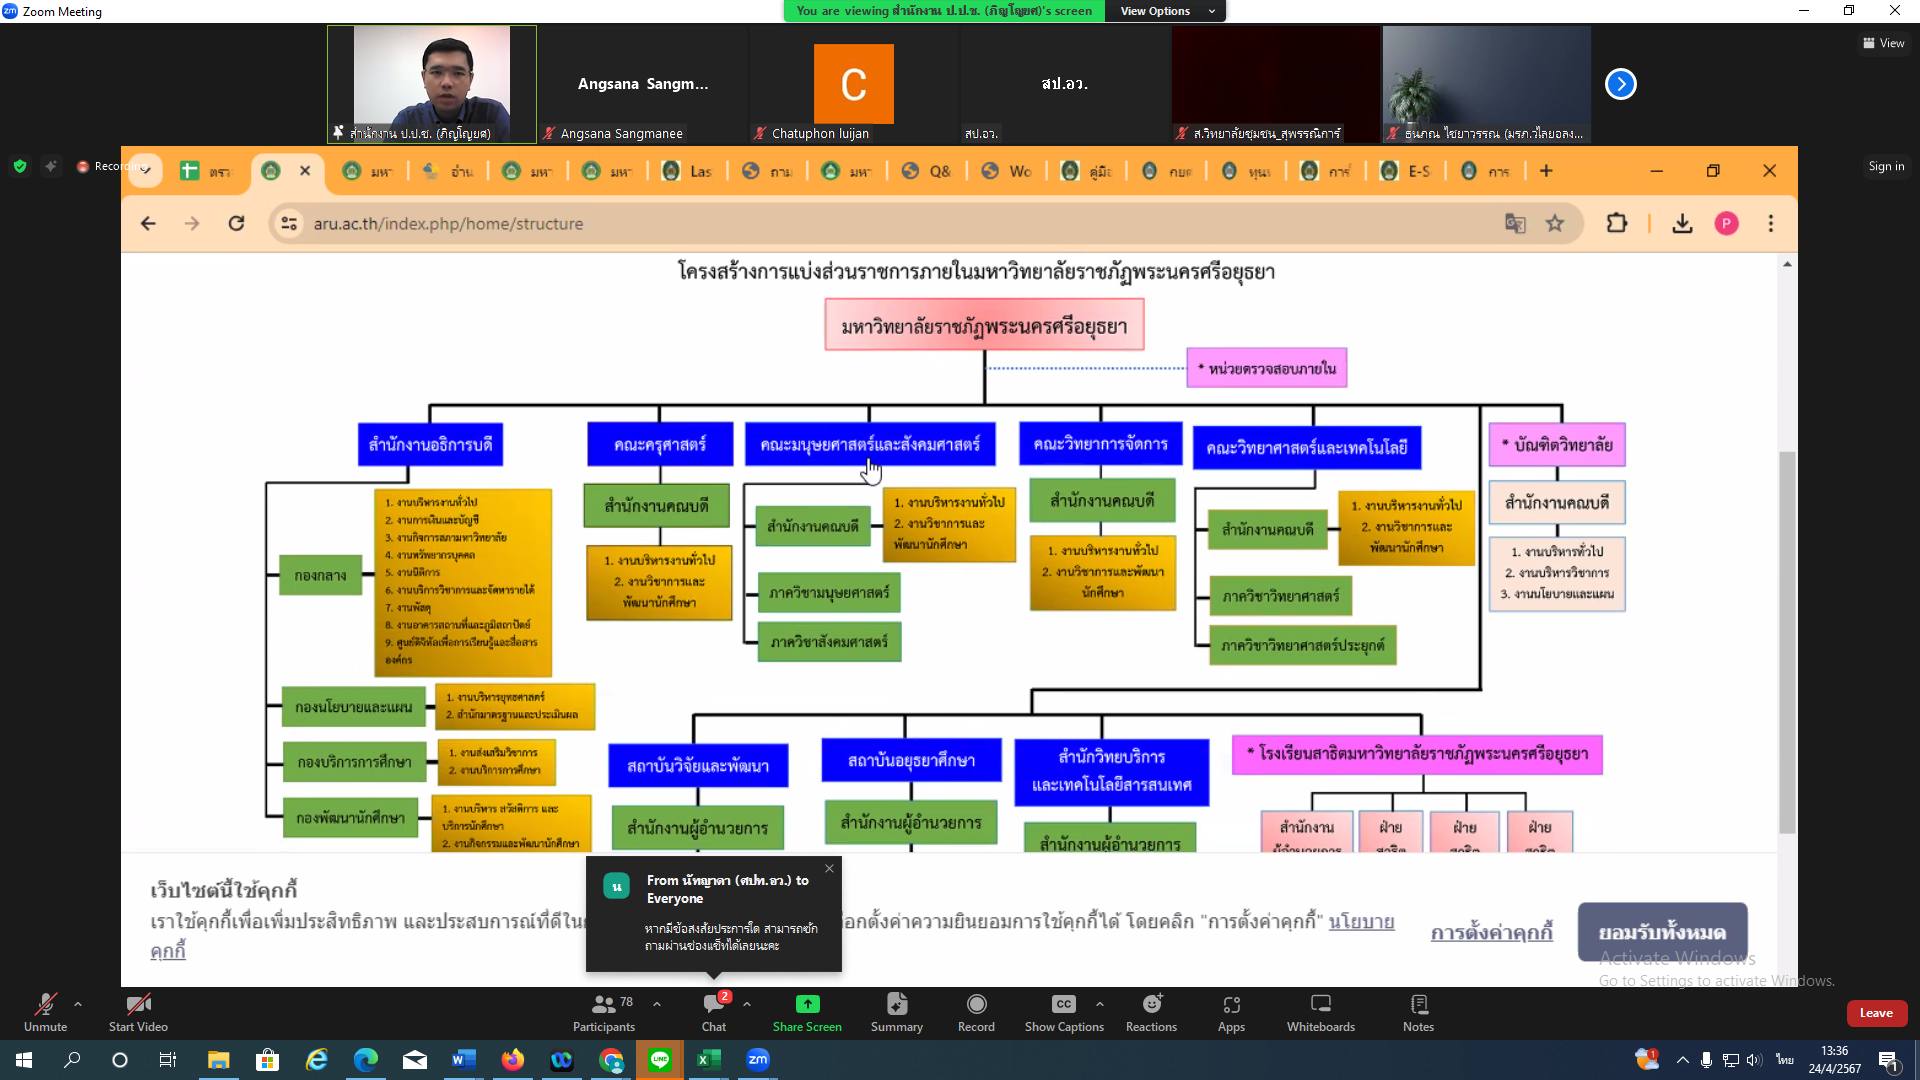Open the LINE app in the taskbar

[x=659, y=1060]
